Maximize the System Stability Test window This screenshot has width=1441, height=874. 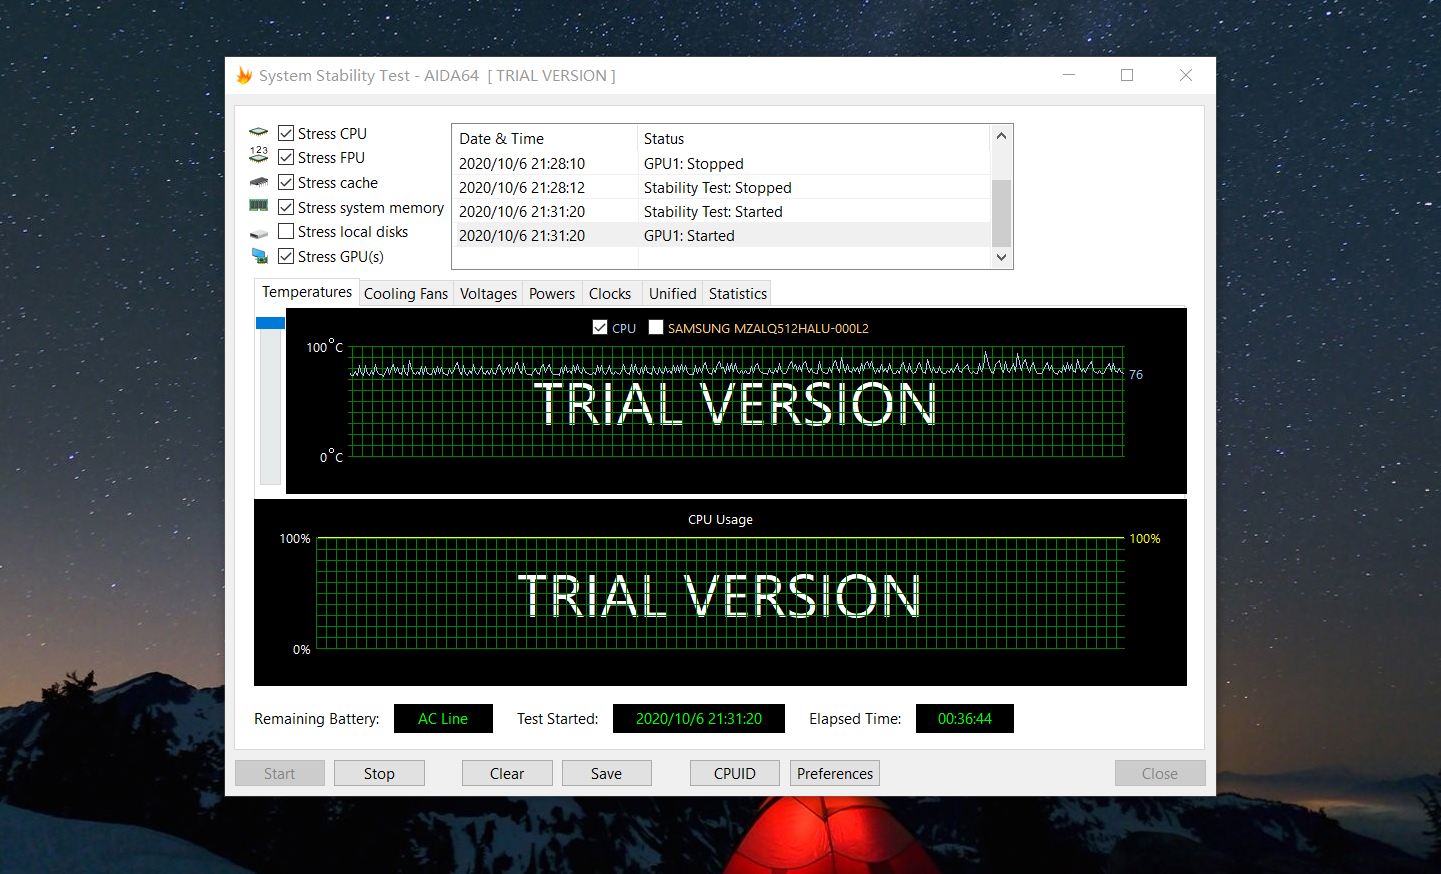pos(1127,75)
